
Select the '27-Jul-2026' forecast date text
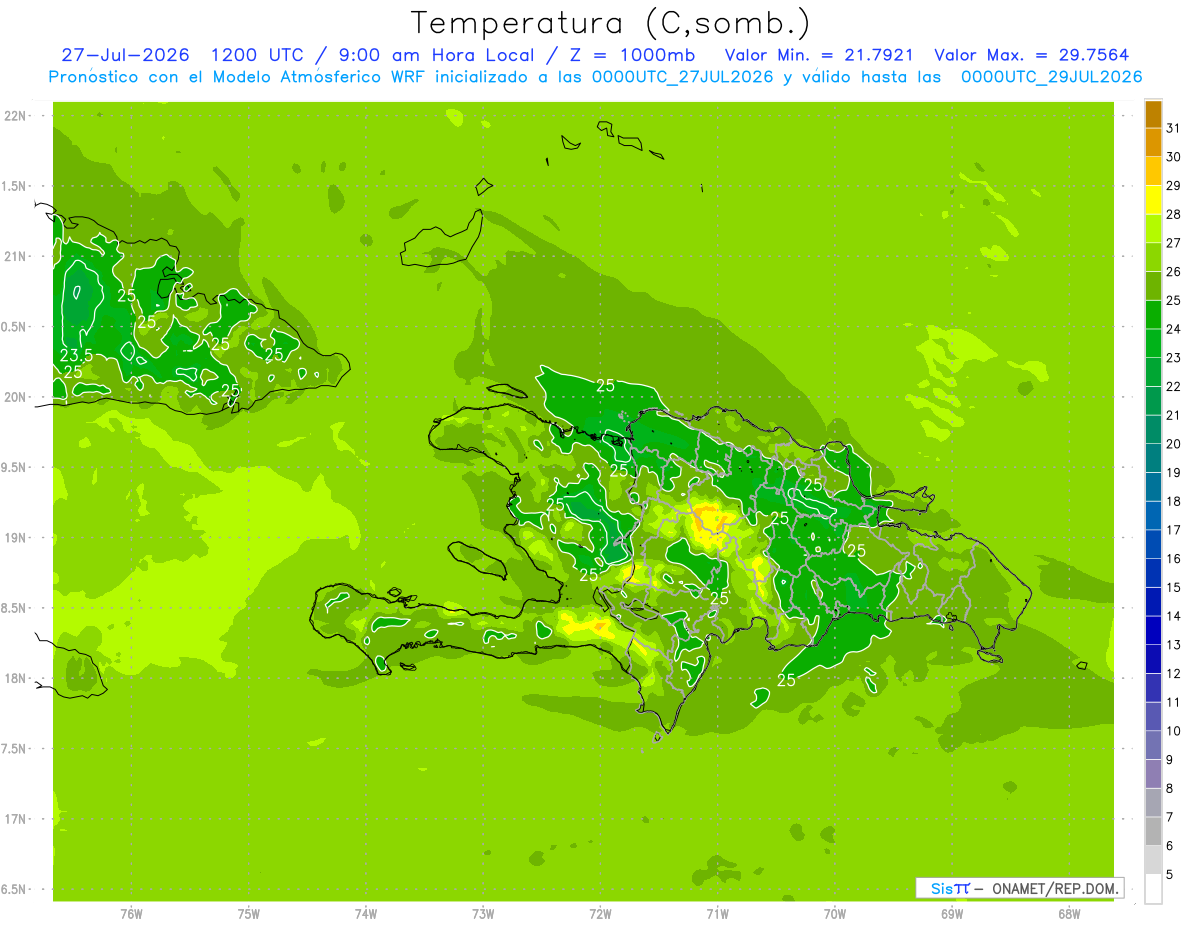click(126, 55)
